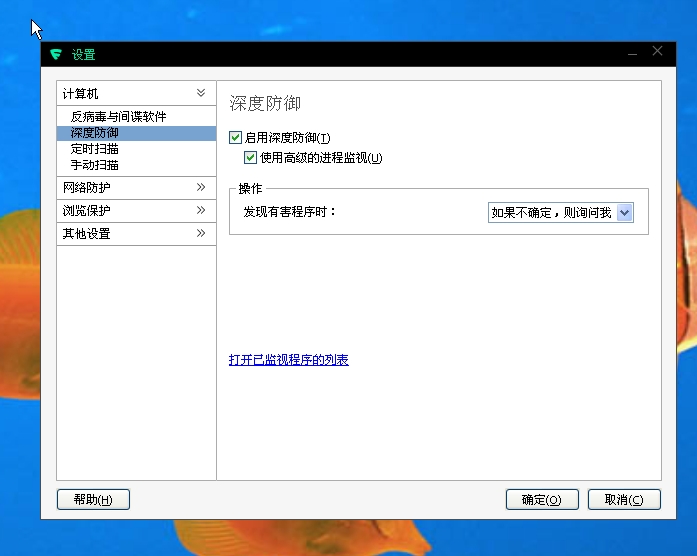
Task: Toggle the 启用深度防御 checkbox
Action: coord(236,138)
